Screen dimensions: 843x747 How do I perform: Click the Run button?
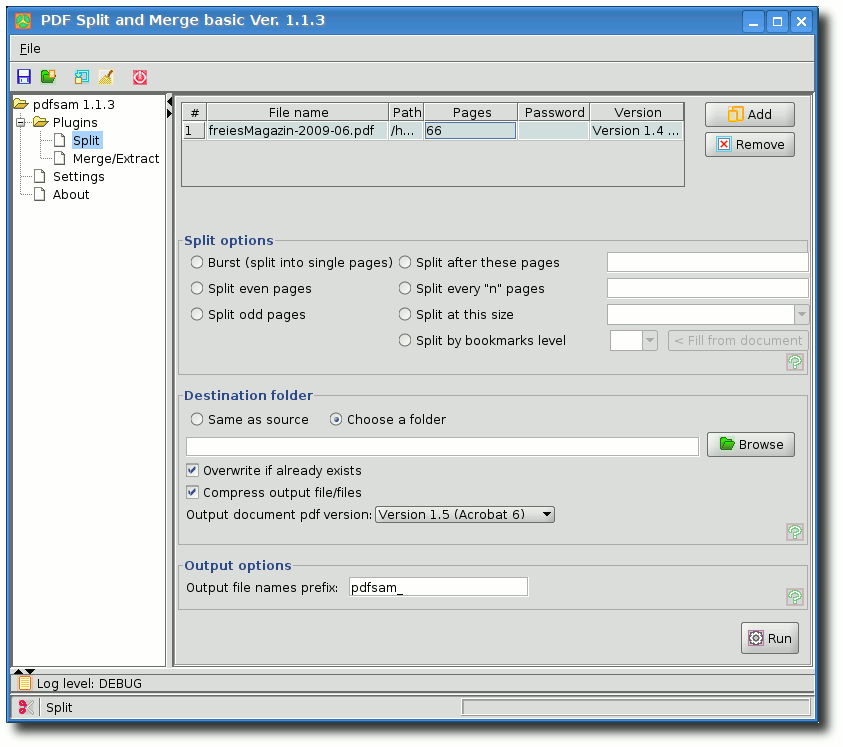click(x=769, y=638)
